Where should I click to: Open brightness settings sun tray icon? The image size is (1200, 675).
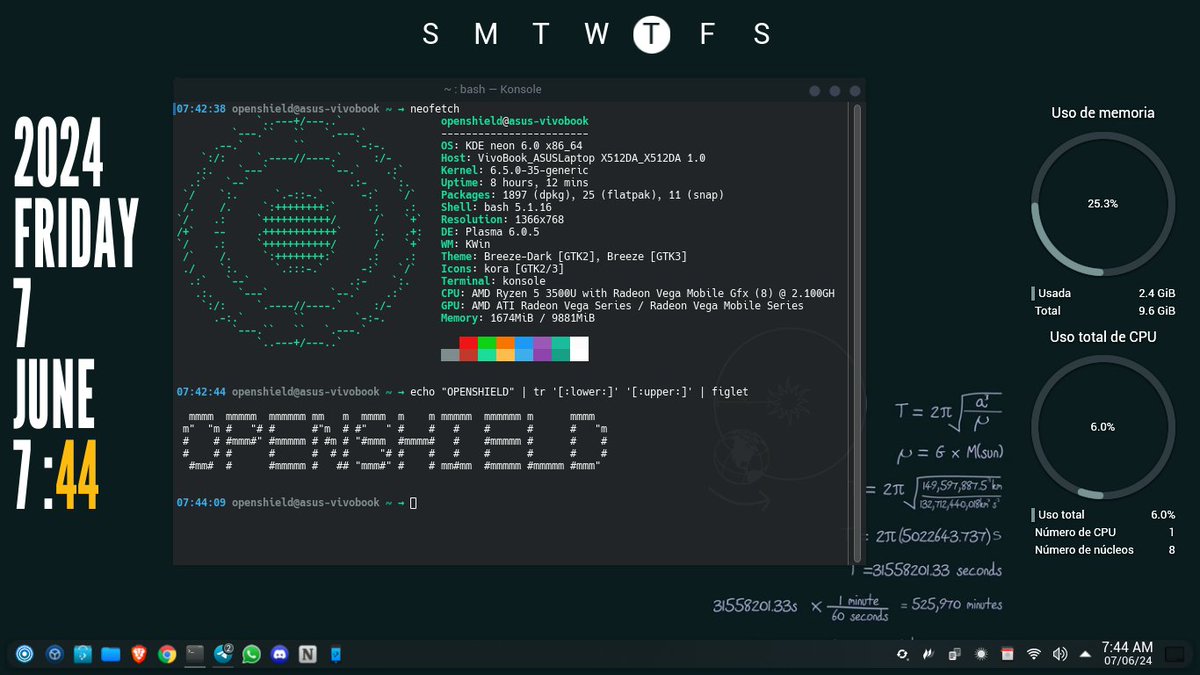click(981, 655)
